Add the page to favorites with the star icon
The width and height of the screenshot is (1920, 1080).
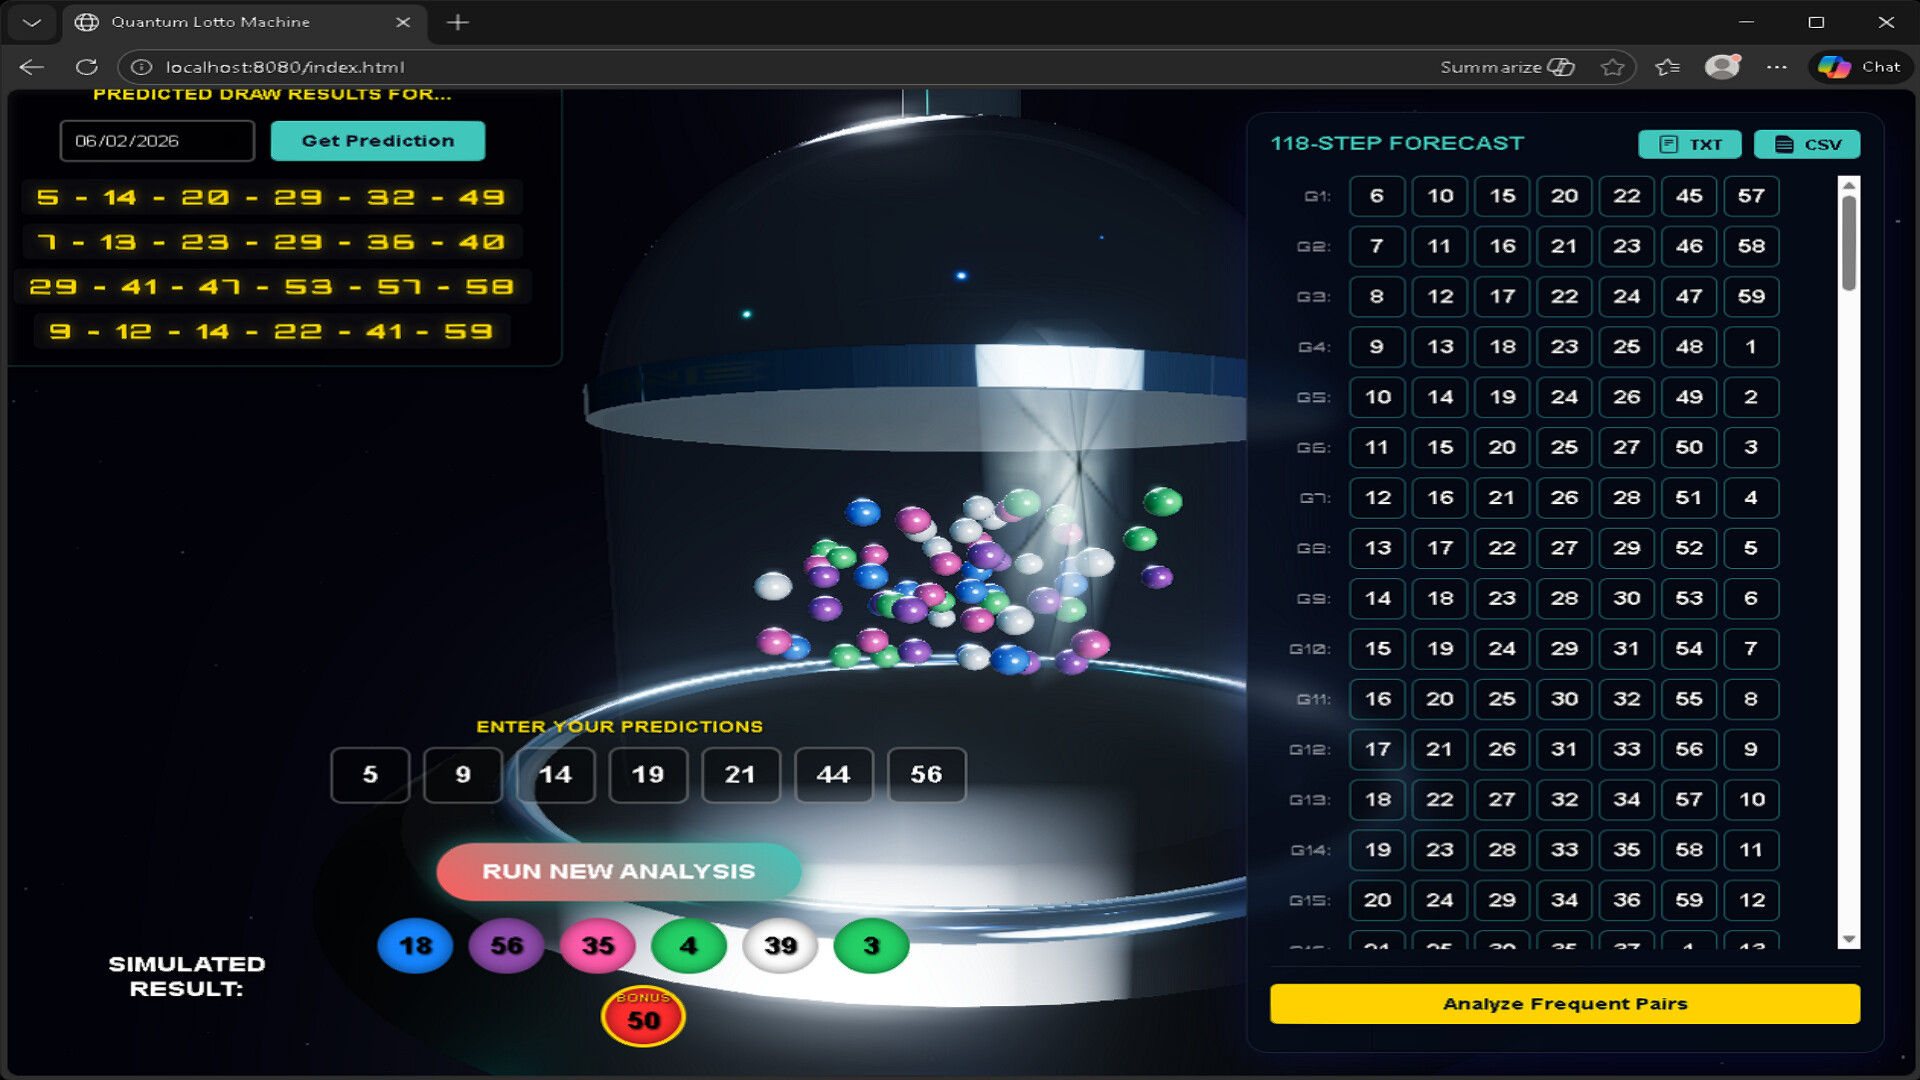tap(1614, 67)
